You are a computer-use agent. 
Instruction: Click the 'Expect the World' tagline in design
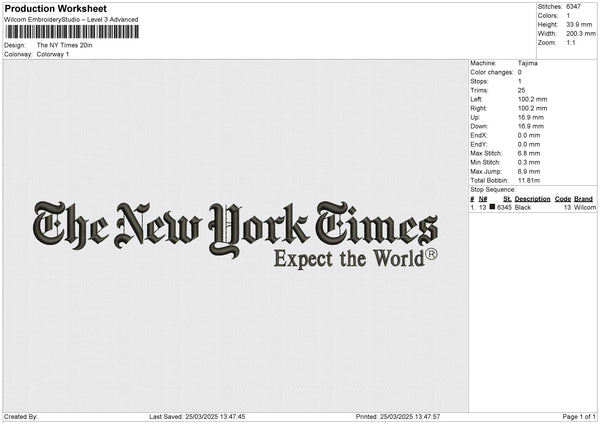coord(349,259)
